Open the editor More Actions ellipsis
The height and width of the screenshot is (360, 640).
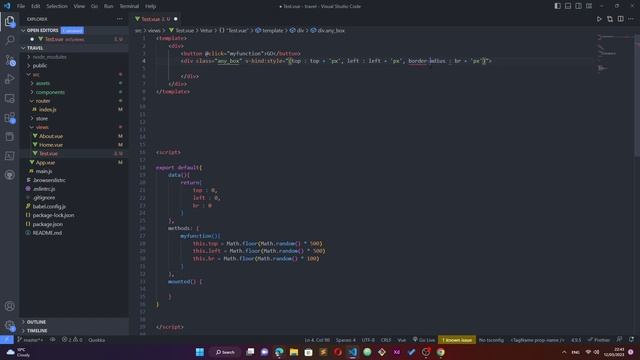click(x=631, y=19)
